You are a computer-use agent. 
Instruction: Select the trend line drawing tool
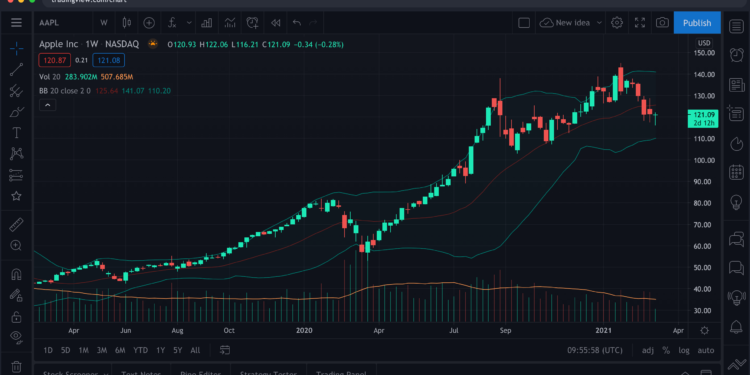16,69
